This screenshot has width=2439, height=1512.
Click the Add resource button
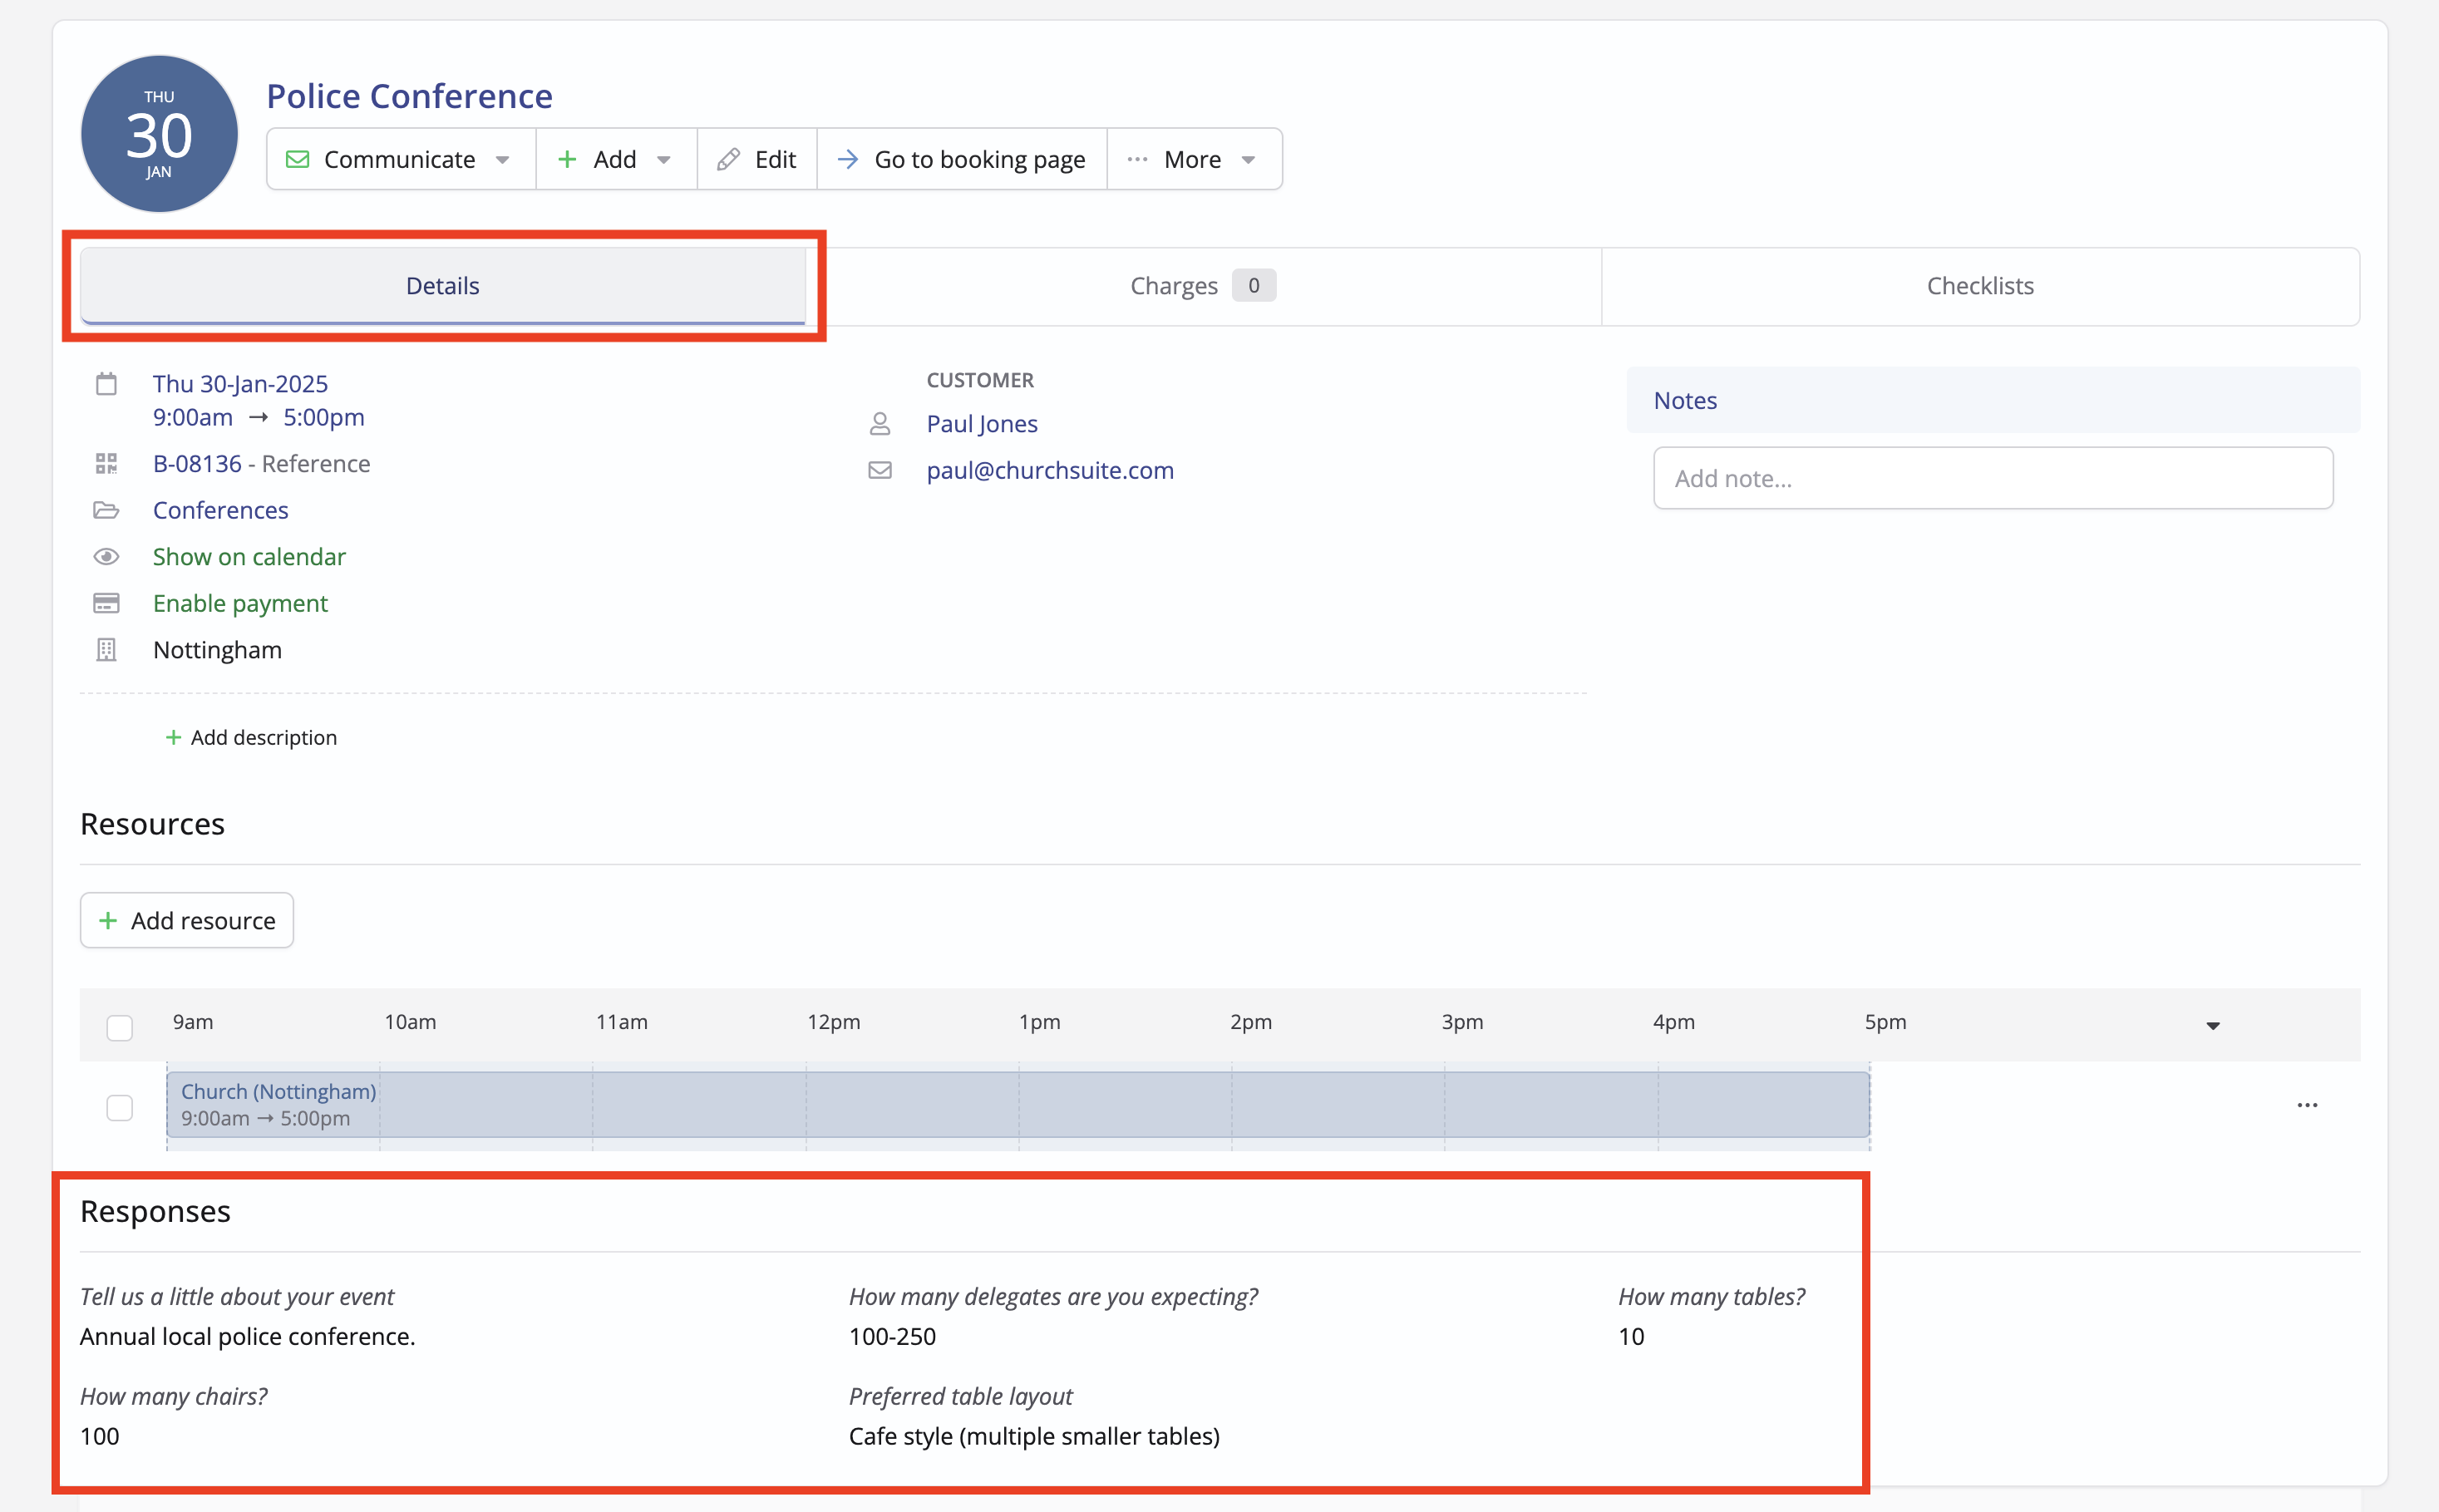[187, 920]
